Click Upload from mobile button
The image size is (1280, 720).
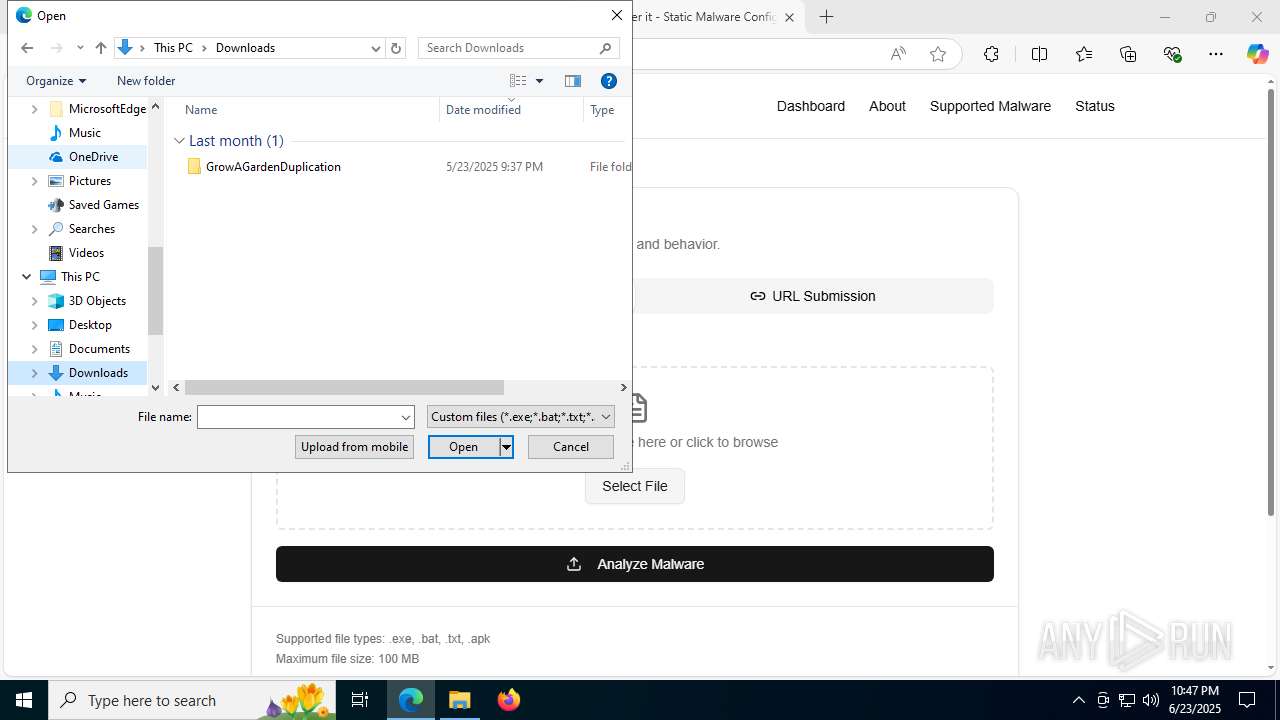(x=355, y=447)
